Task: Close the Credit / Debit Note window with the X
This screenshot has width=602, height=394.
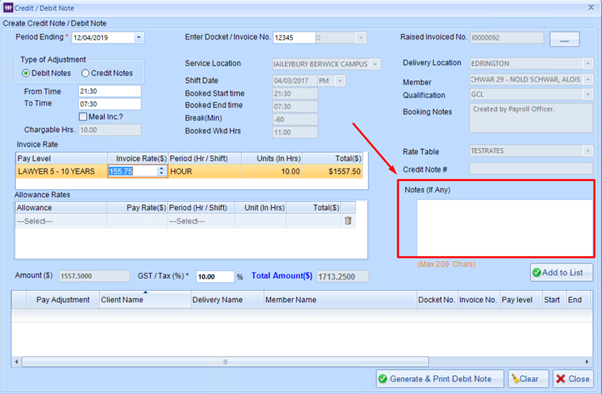Action: tap(591, 8)
